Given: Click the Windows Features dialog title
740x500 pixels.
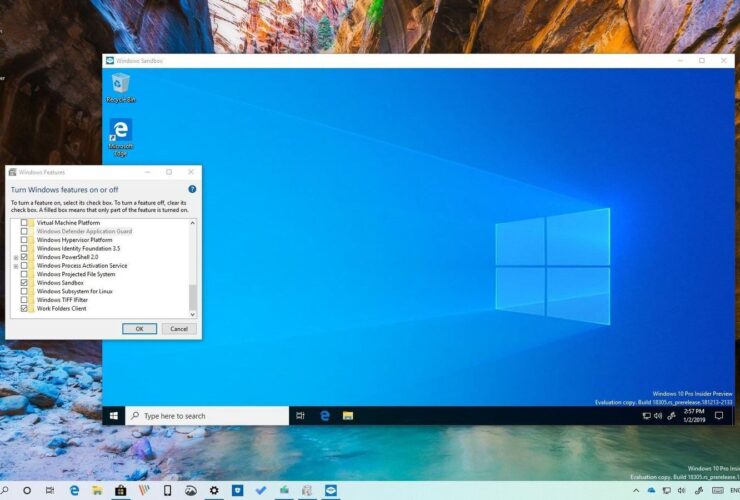Looking at the screenshot, I should [42, 172].
